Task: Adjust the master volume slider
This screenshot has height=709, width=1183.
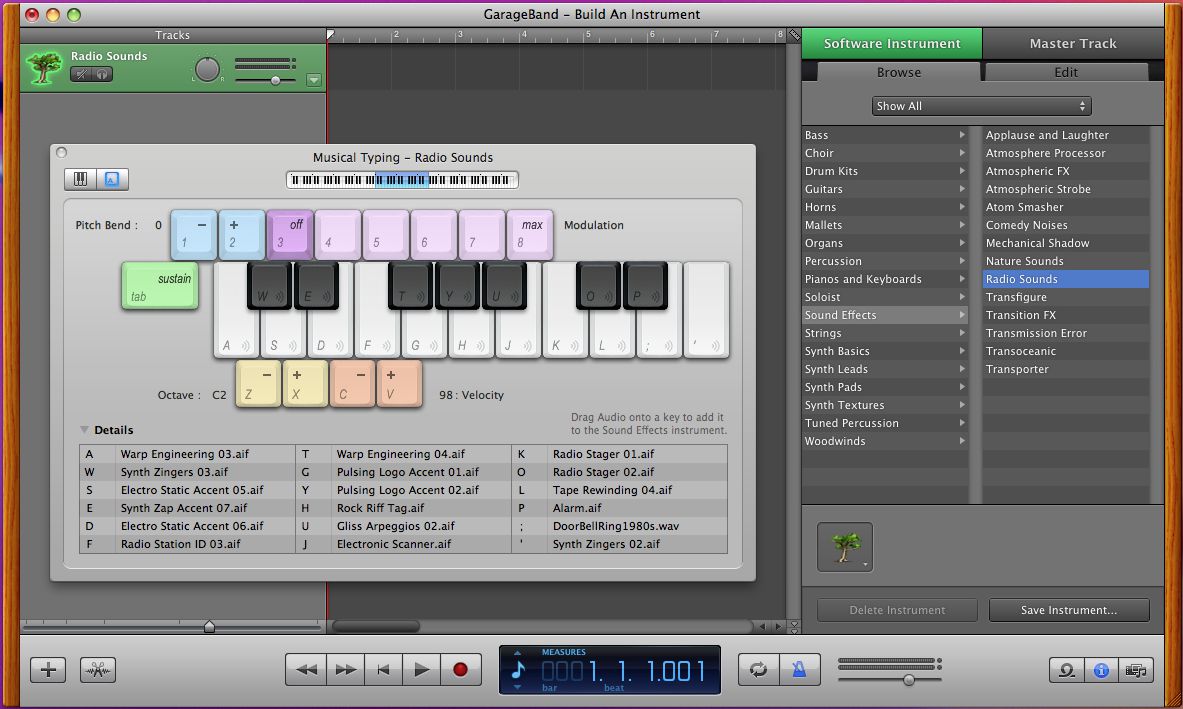Action: (909, 680)
